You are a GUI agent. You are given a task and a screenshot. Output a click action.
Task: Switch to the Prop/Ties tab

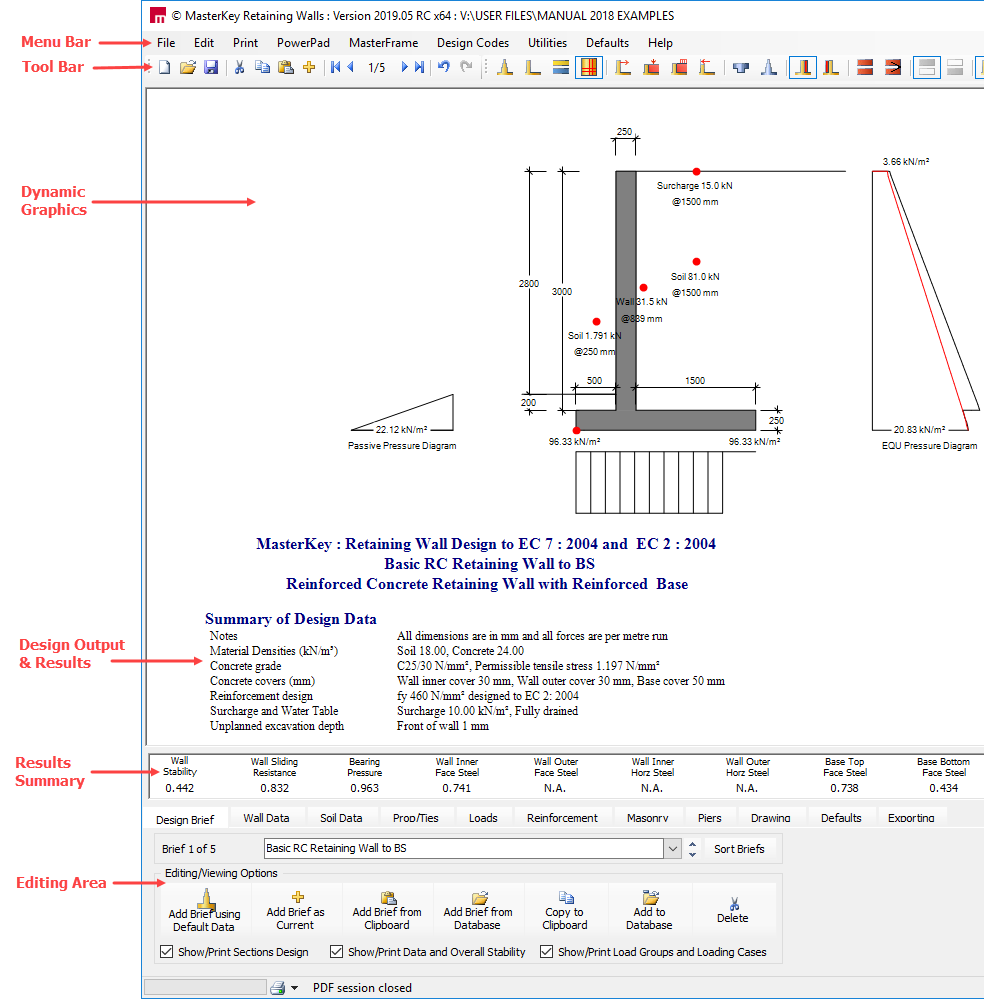coord(416,818)
